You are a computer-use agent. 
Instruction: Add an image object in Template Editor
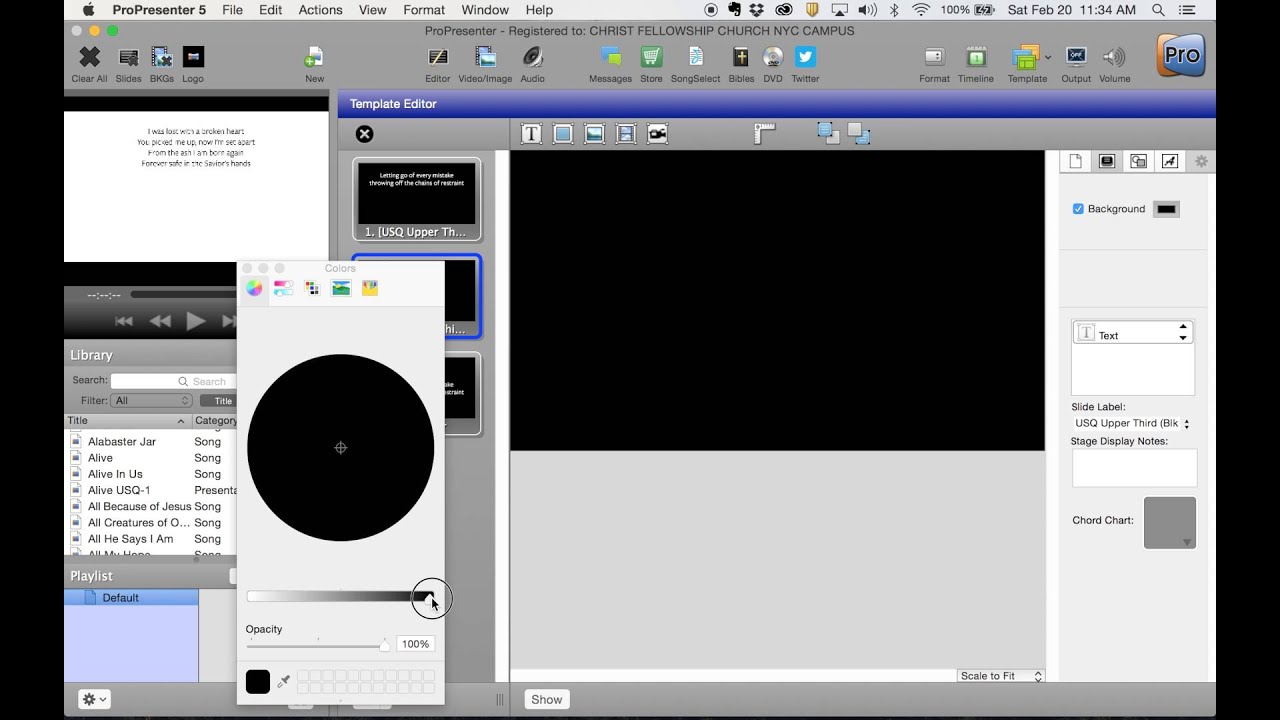point(595,134)
